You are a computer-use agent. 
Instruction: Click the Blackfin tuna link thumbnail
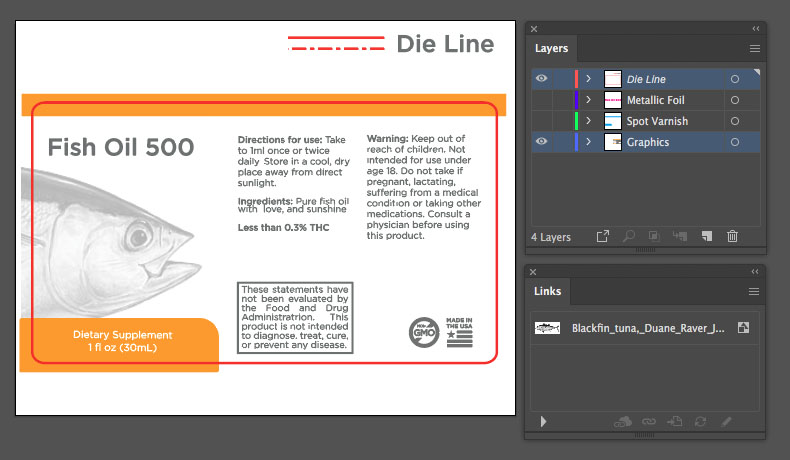tap(547, 328)
